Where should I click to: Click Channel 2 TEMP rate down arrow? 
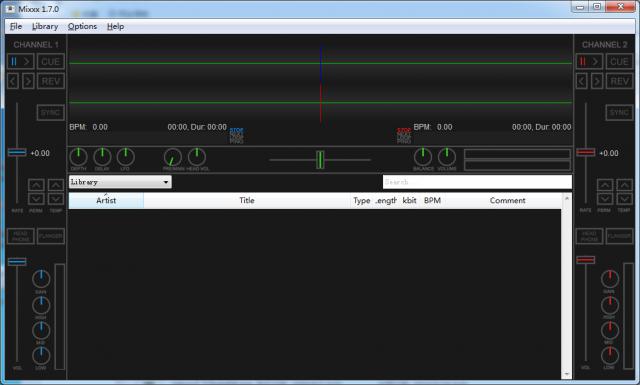point(624,199)
